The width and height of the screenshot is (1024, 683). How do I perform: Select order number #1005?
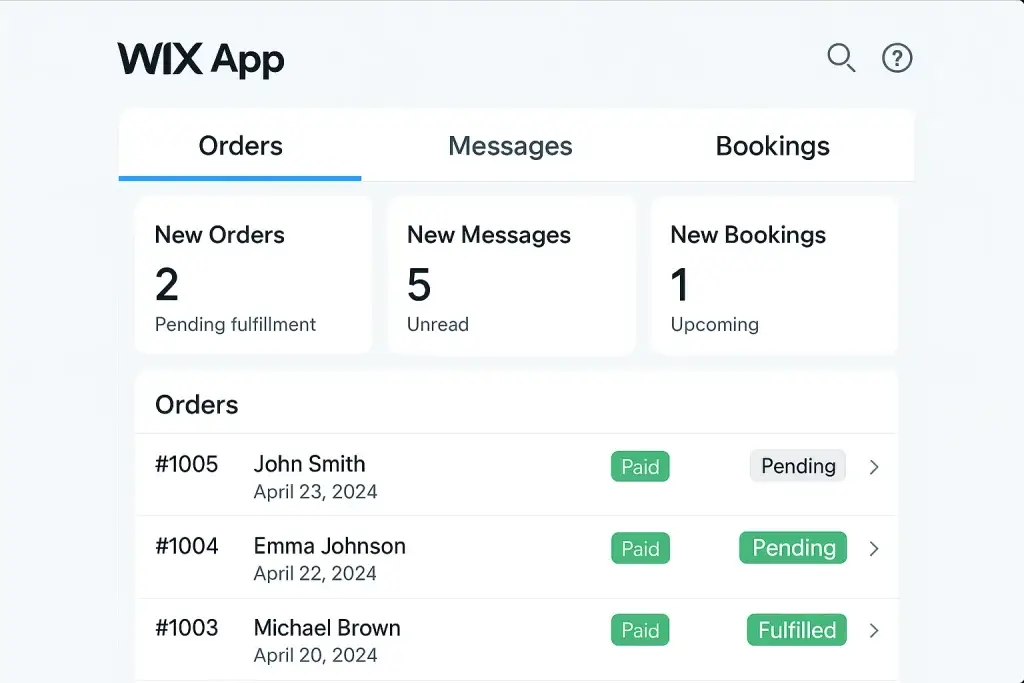click(x=187, y=464)
